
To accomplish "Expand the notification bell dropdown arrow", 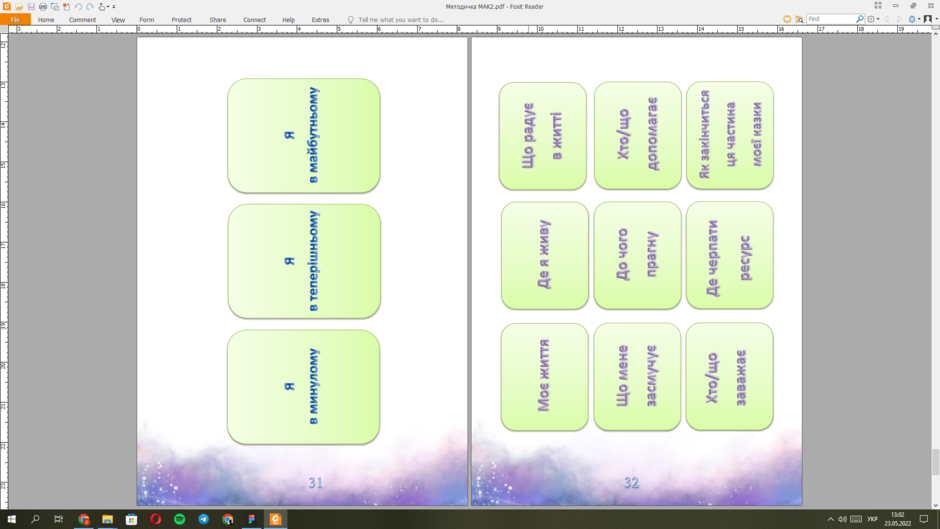I will pos(920,19).
